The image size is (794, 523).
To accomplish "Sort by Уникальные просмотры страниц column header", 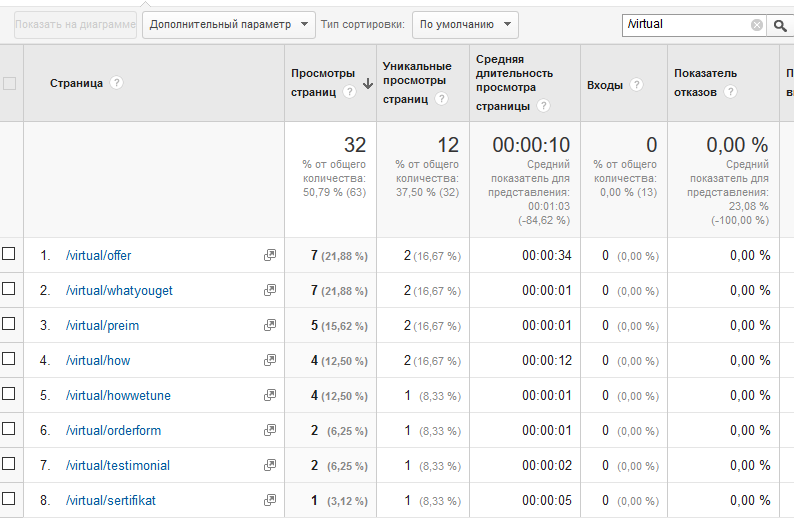I will click(417, 82).
